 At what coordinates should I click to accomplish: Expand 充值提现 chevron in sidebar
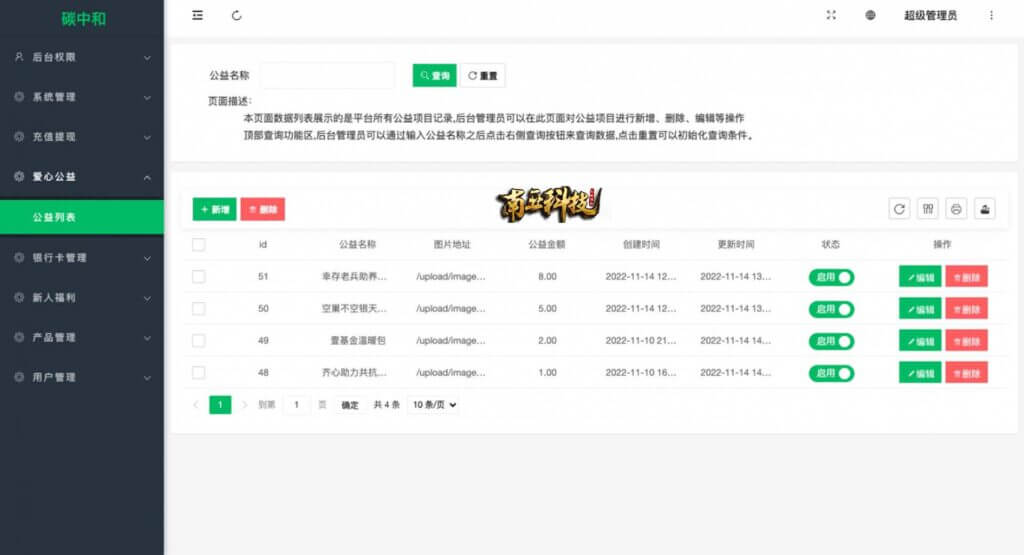click(x=147, y=137)
